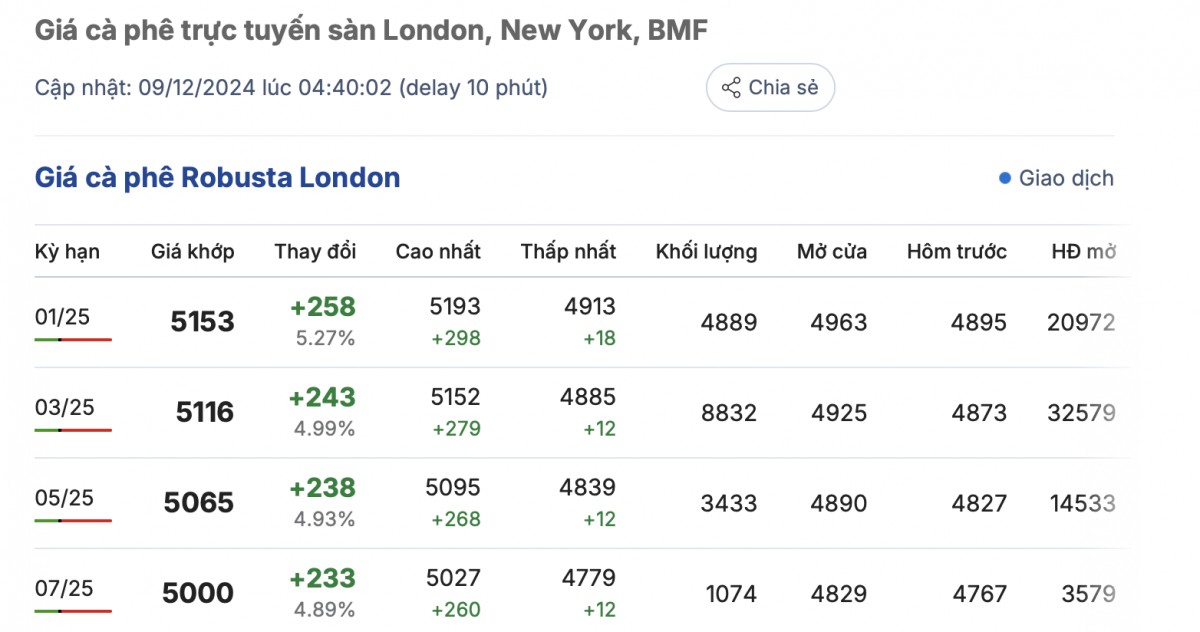
Task: Select the Khối lượng column header
Action: 706,251
